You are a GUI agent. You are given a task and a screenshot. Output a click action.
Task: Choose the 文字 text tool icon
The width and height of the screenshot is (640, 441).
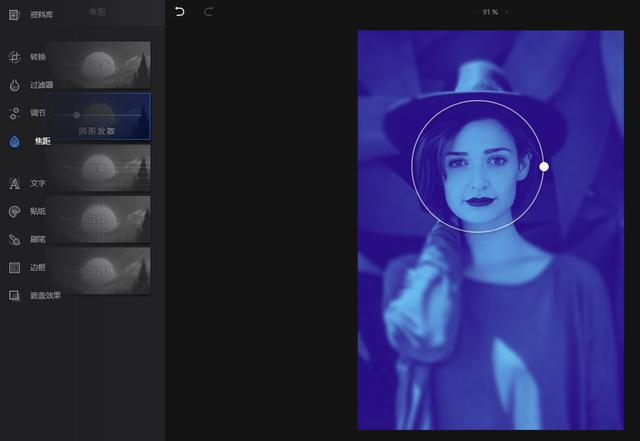tap(14, 183)
